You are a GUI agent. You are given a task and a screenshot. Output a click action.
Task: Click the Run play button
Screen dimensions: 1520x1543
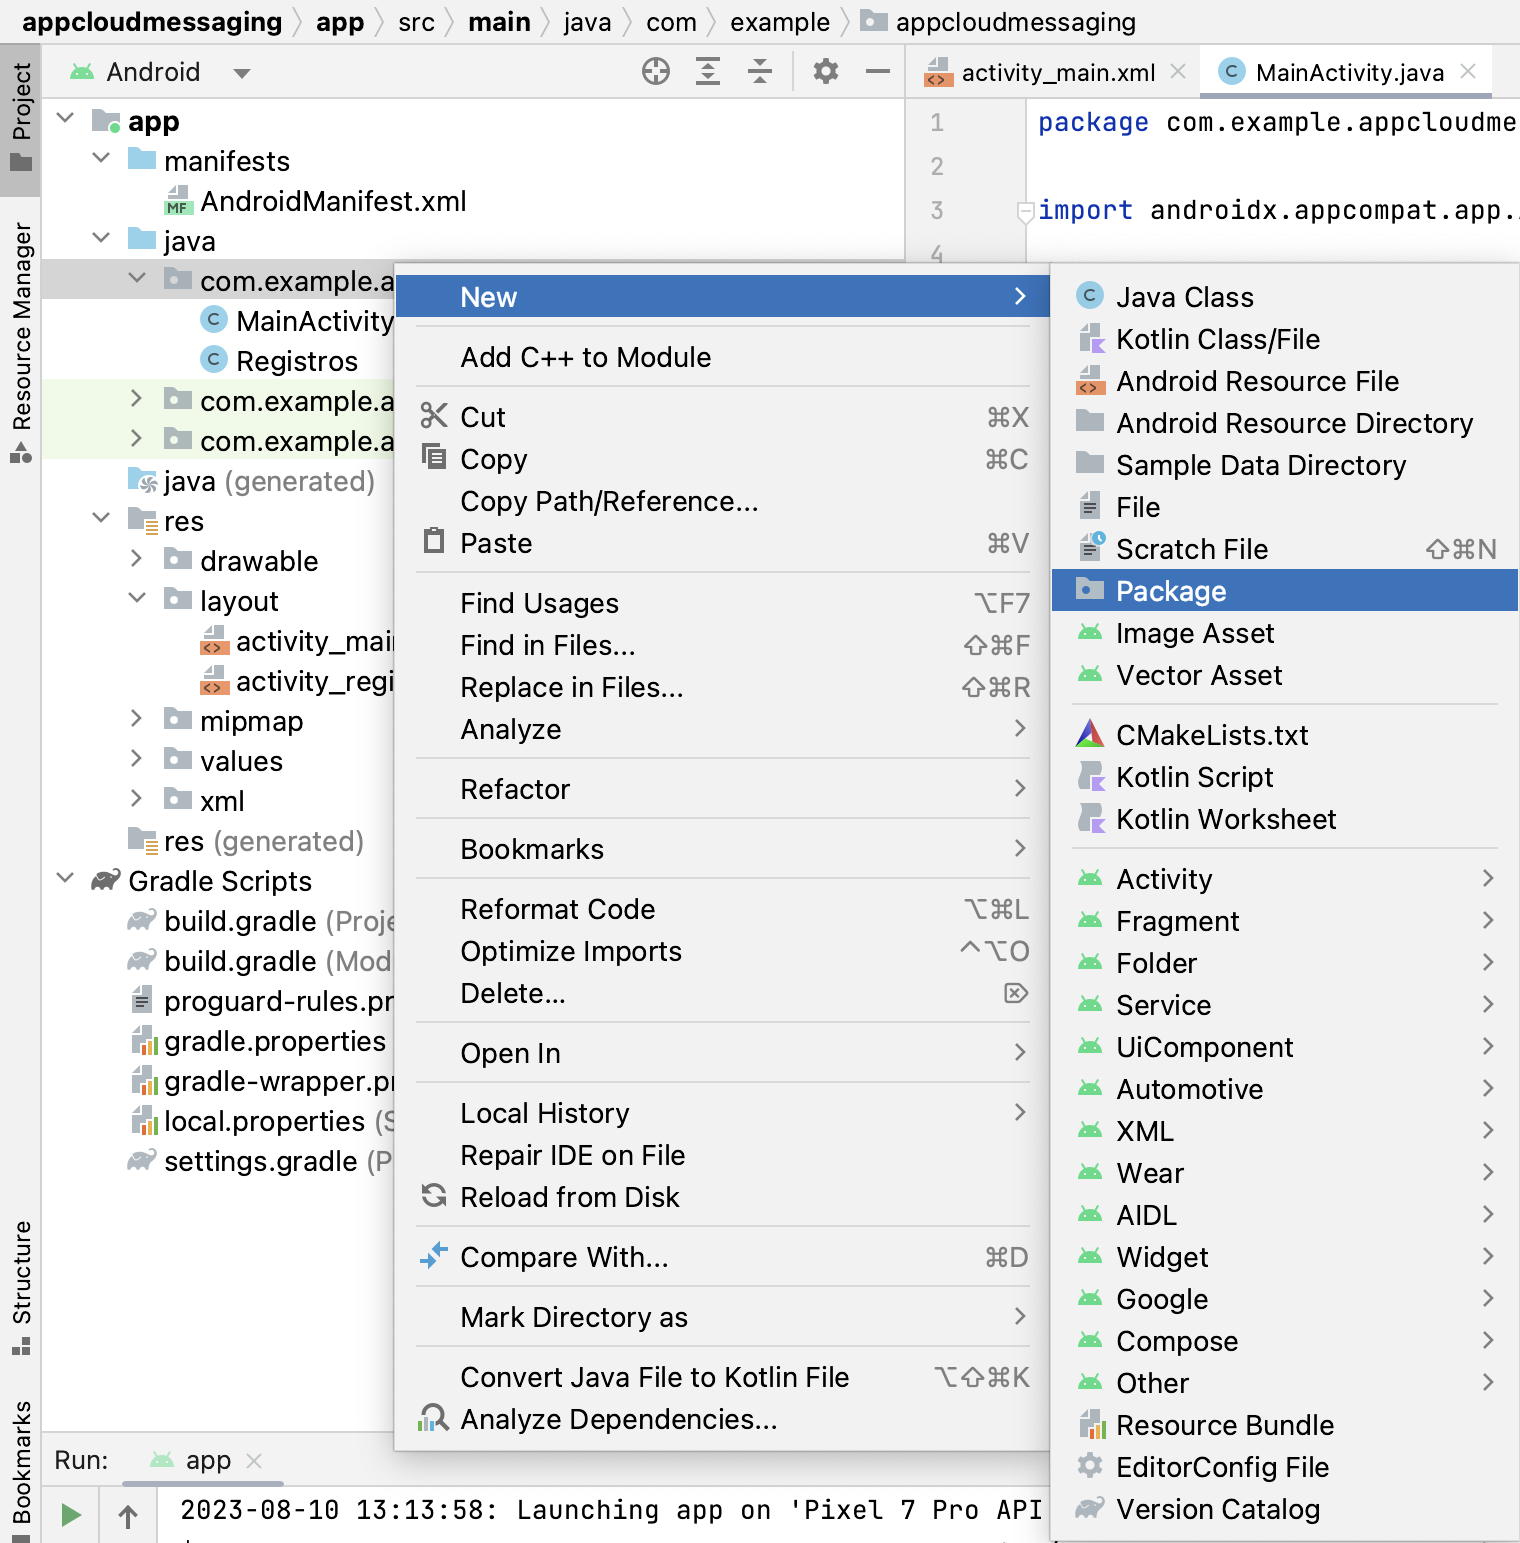point(71,1515)
